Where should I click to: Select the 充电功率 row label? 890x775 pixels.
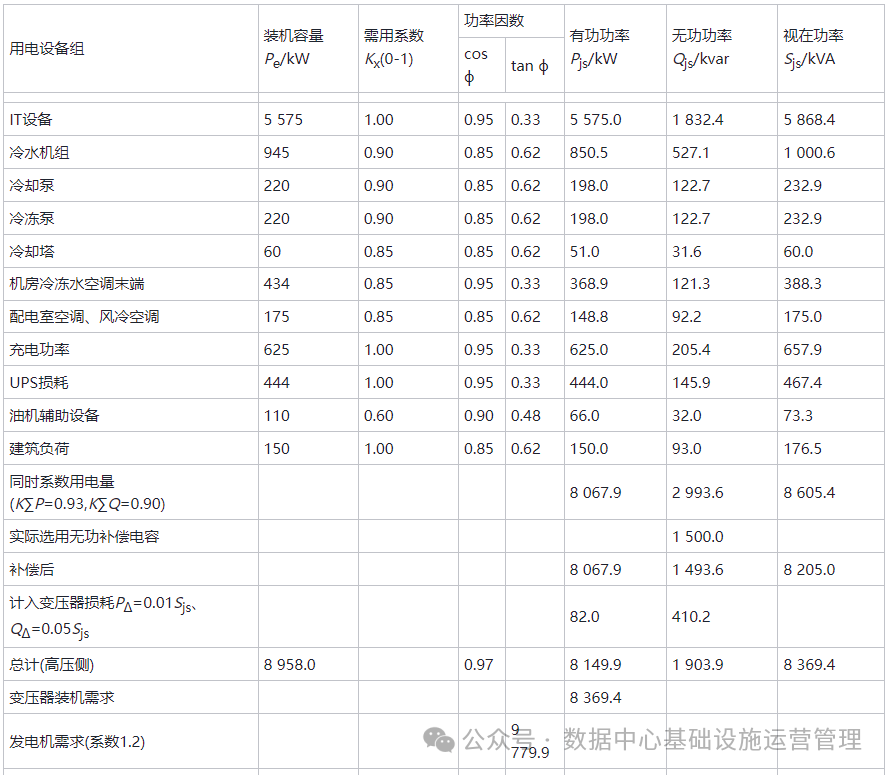[x=39, y=350]
